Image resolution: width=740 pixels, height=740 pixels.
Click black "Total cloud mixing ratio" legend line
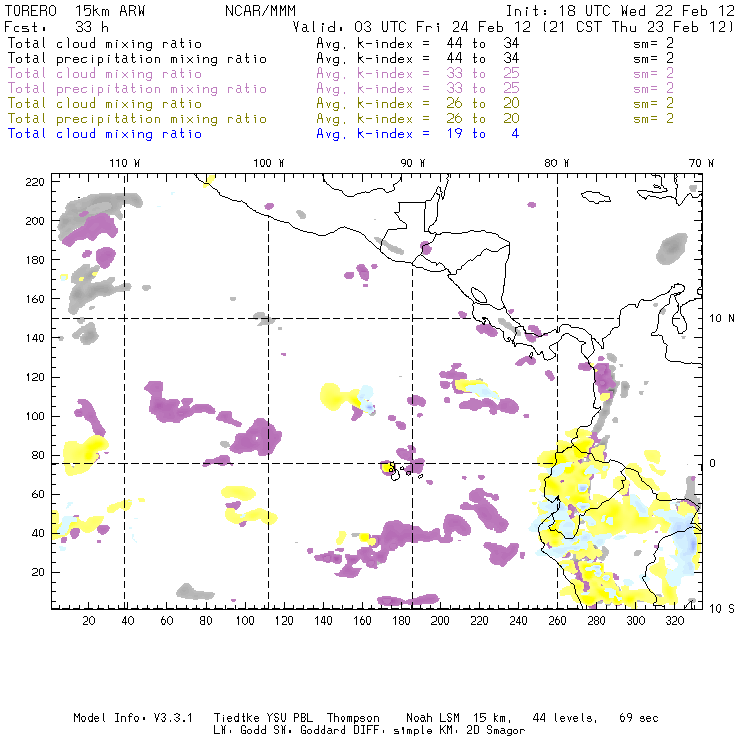click(105, 43)
